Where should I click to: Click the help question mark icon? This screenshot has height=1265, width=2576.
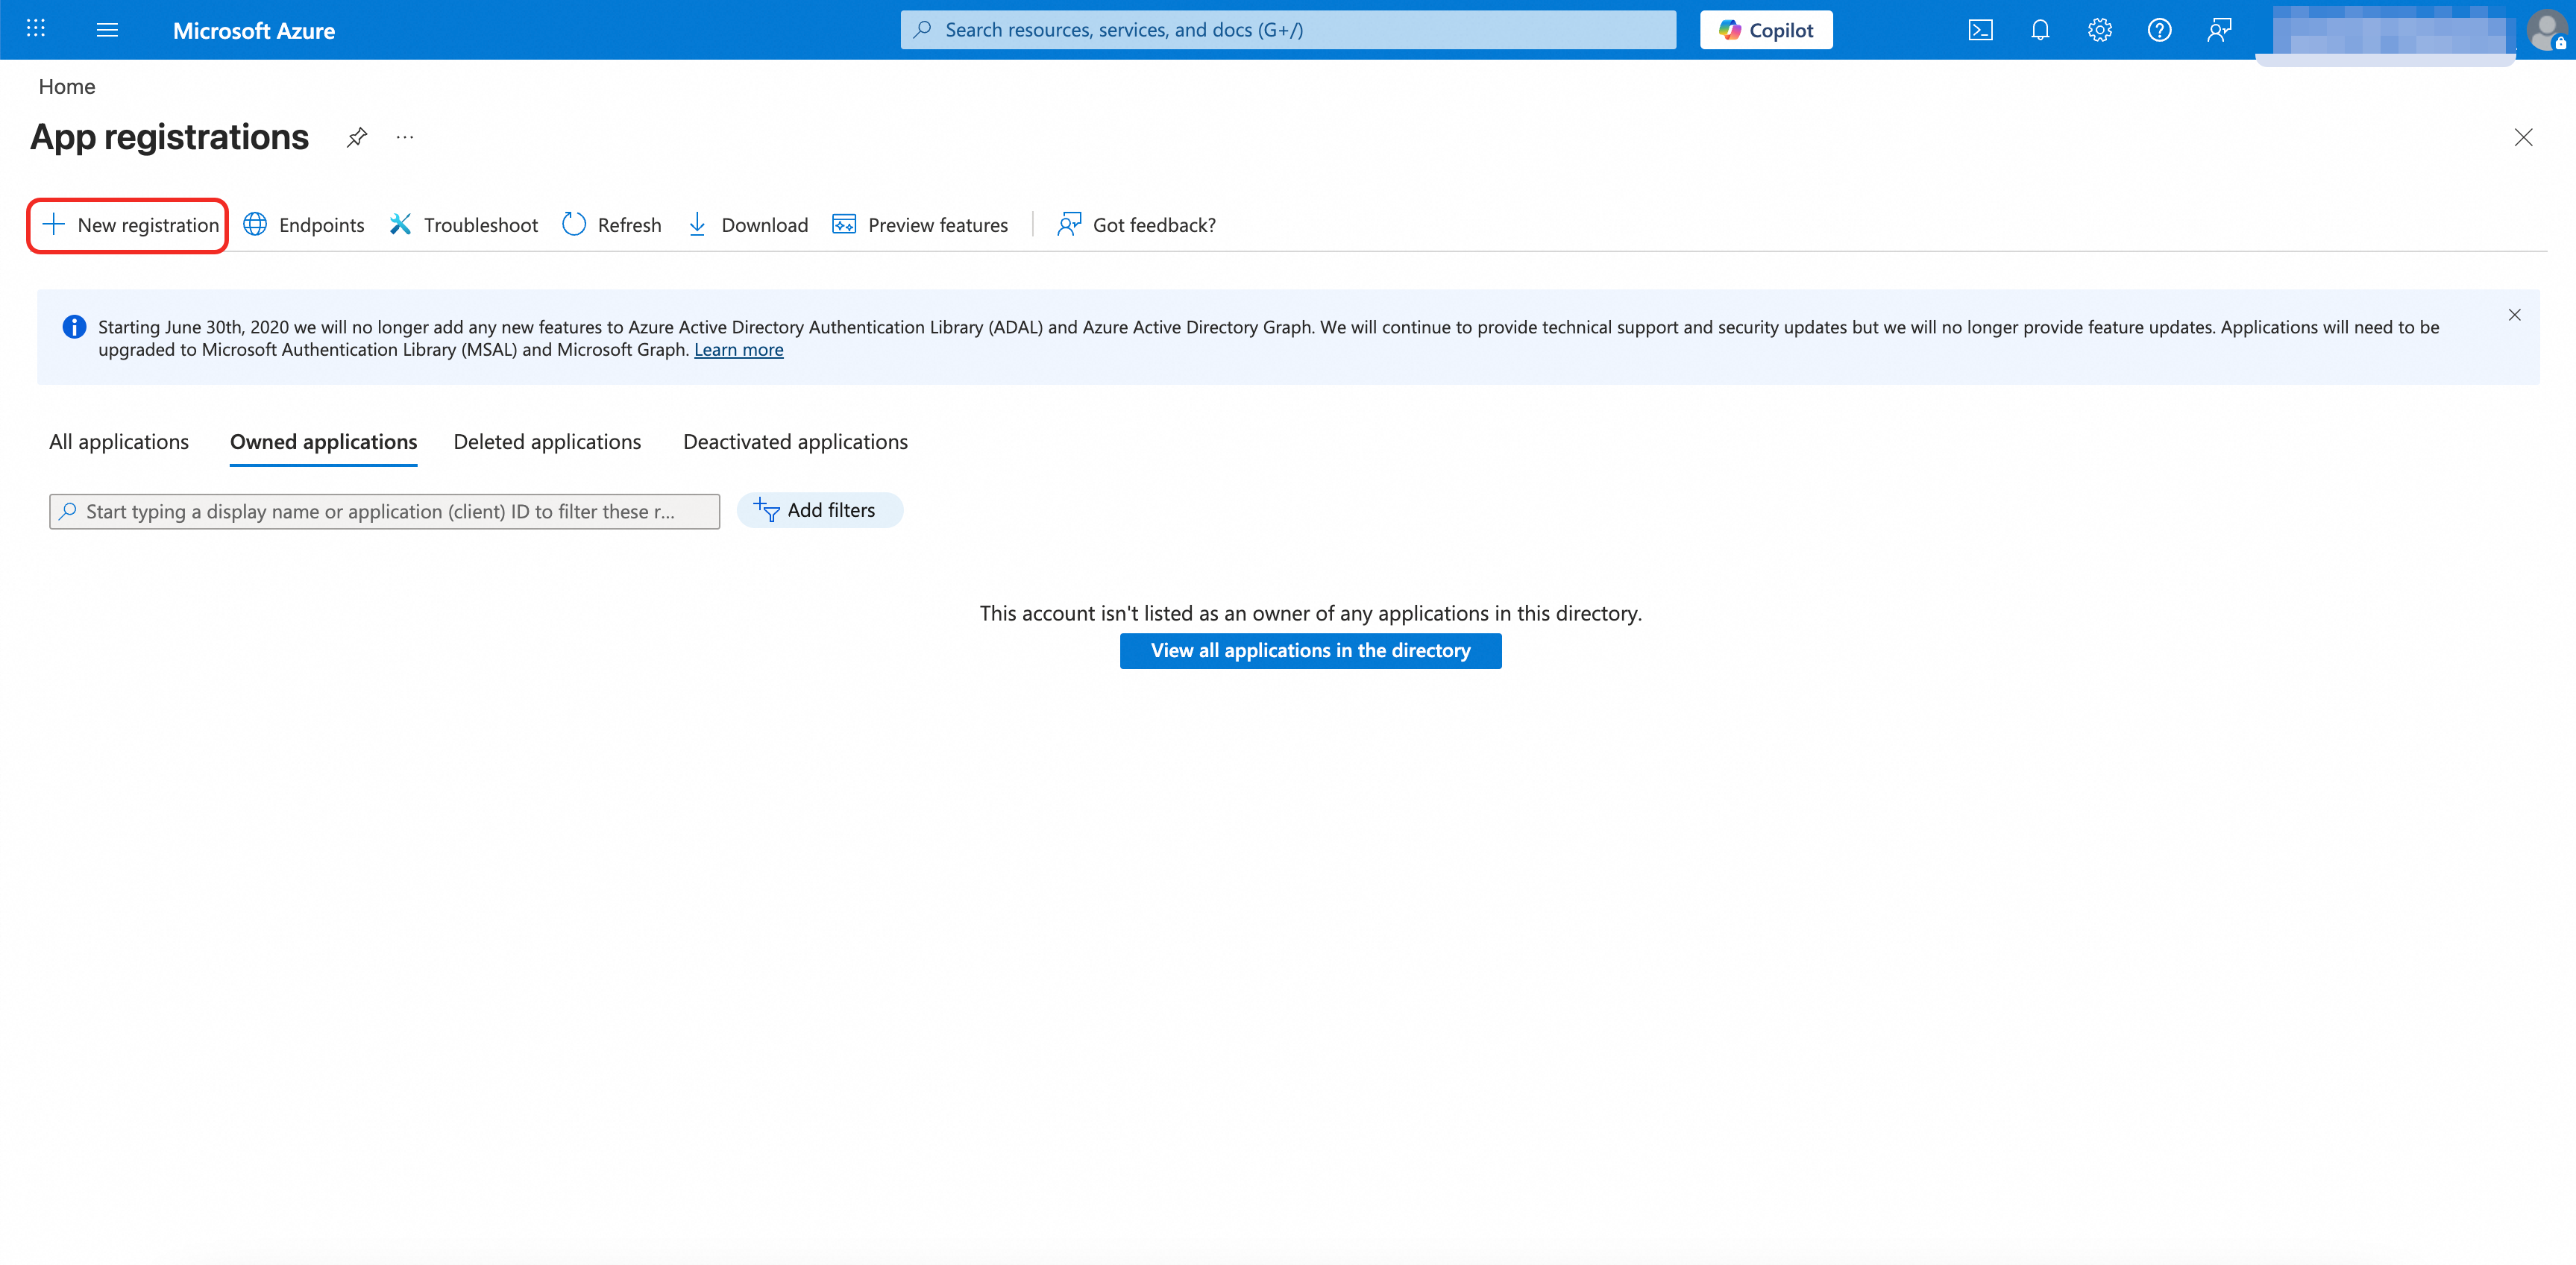[2159, 30]
